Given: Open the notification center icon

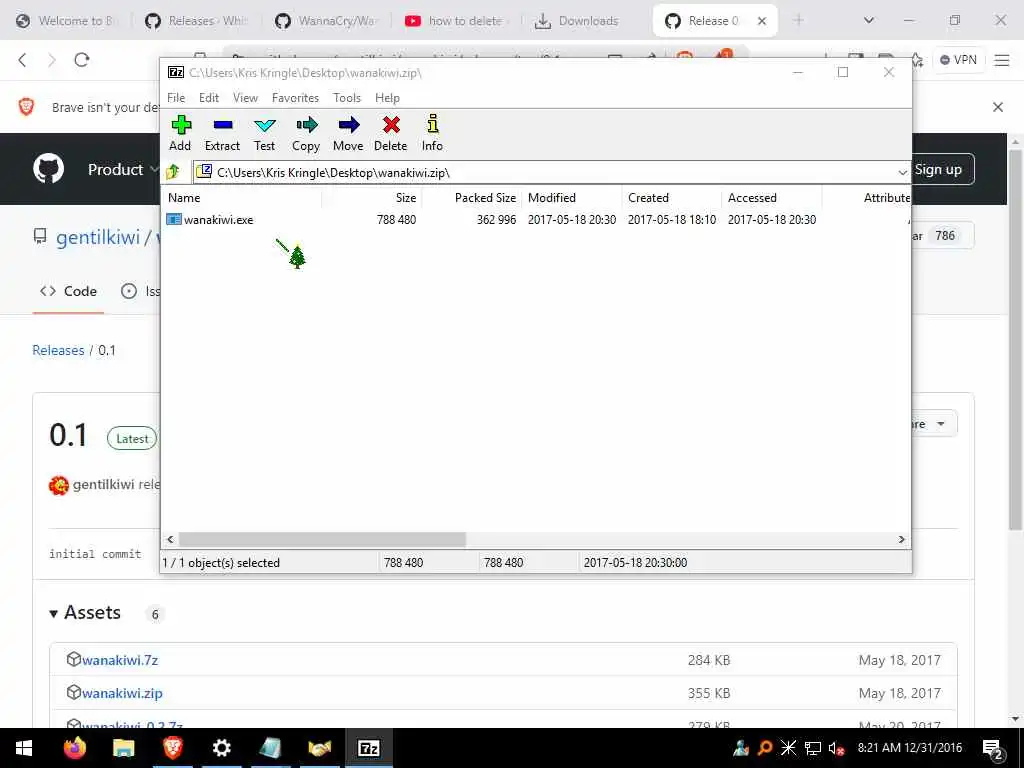Looking at the screenshot, I should coord(993,749).
